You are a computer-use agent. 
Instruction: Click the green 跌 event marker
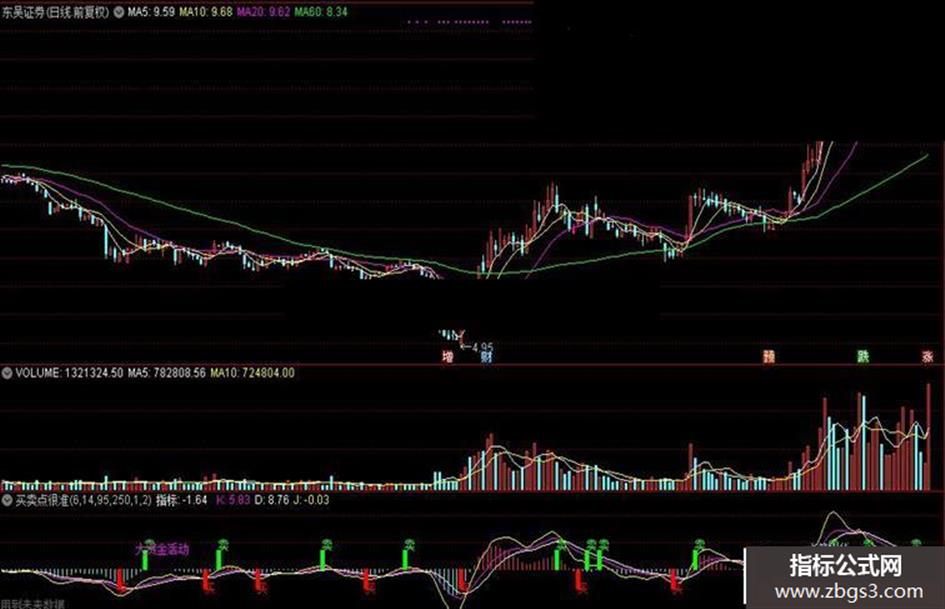(x=864, y=356)
